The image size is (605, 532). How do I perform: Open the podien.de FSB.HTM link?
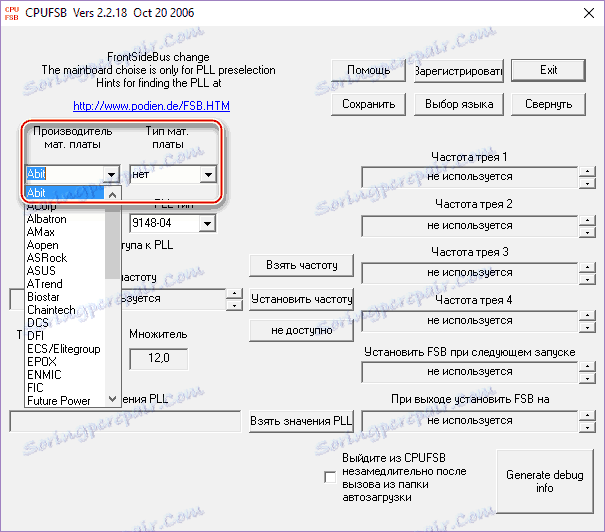click(x=151, y=106)
